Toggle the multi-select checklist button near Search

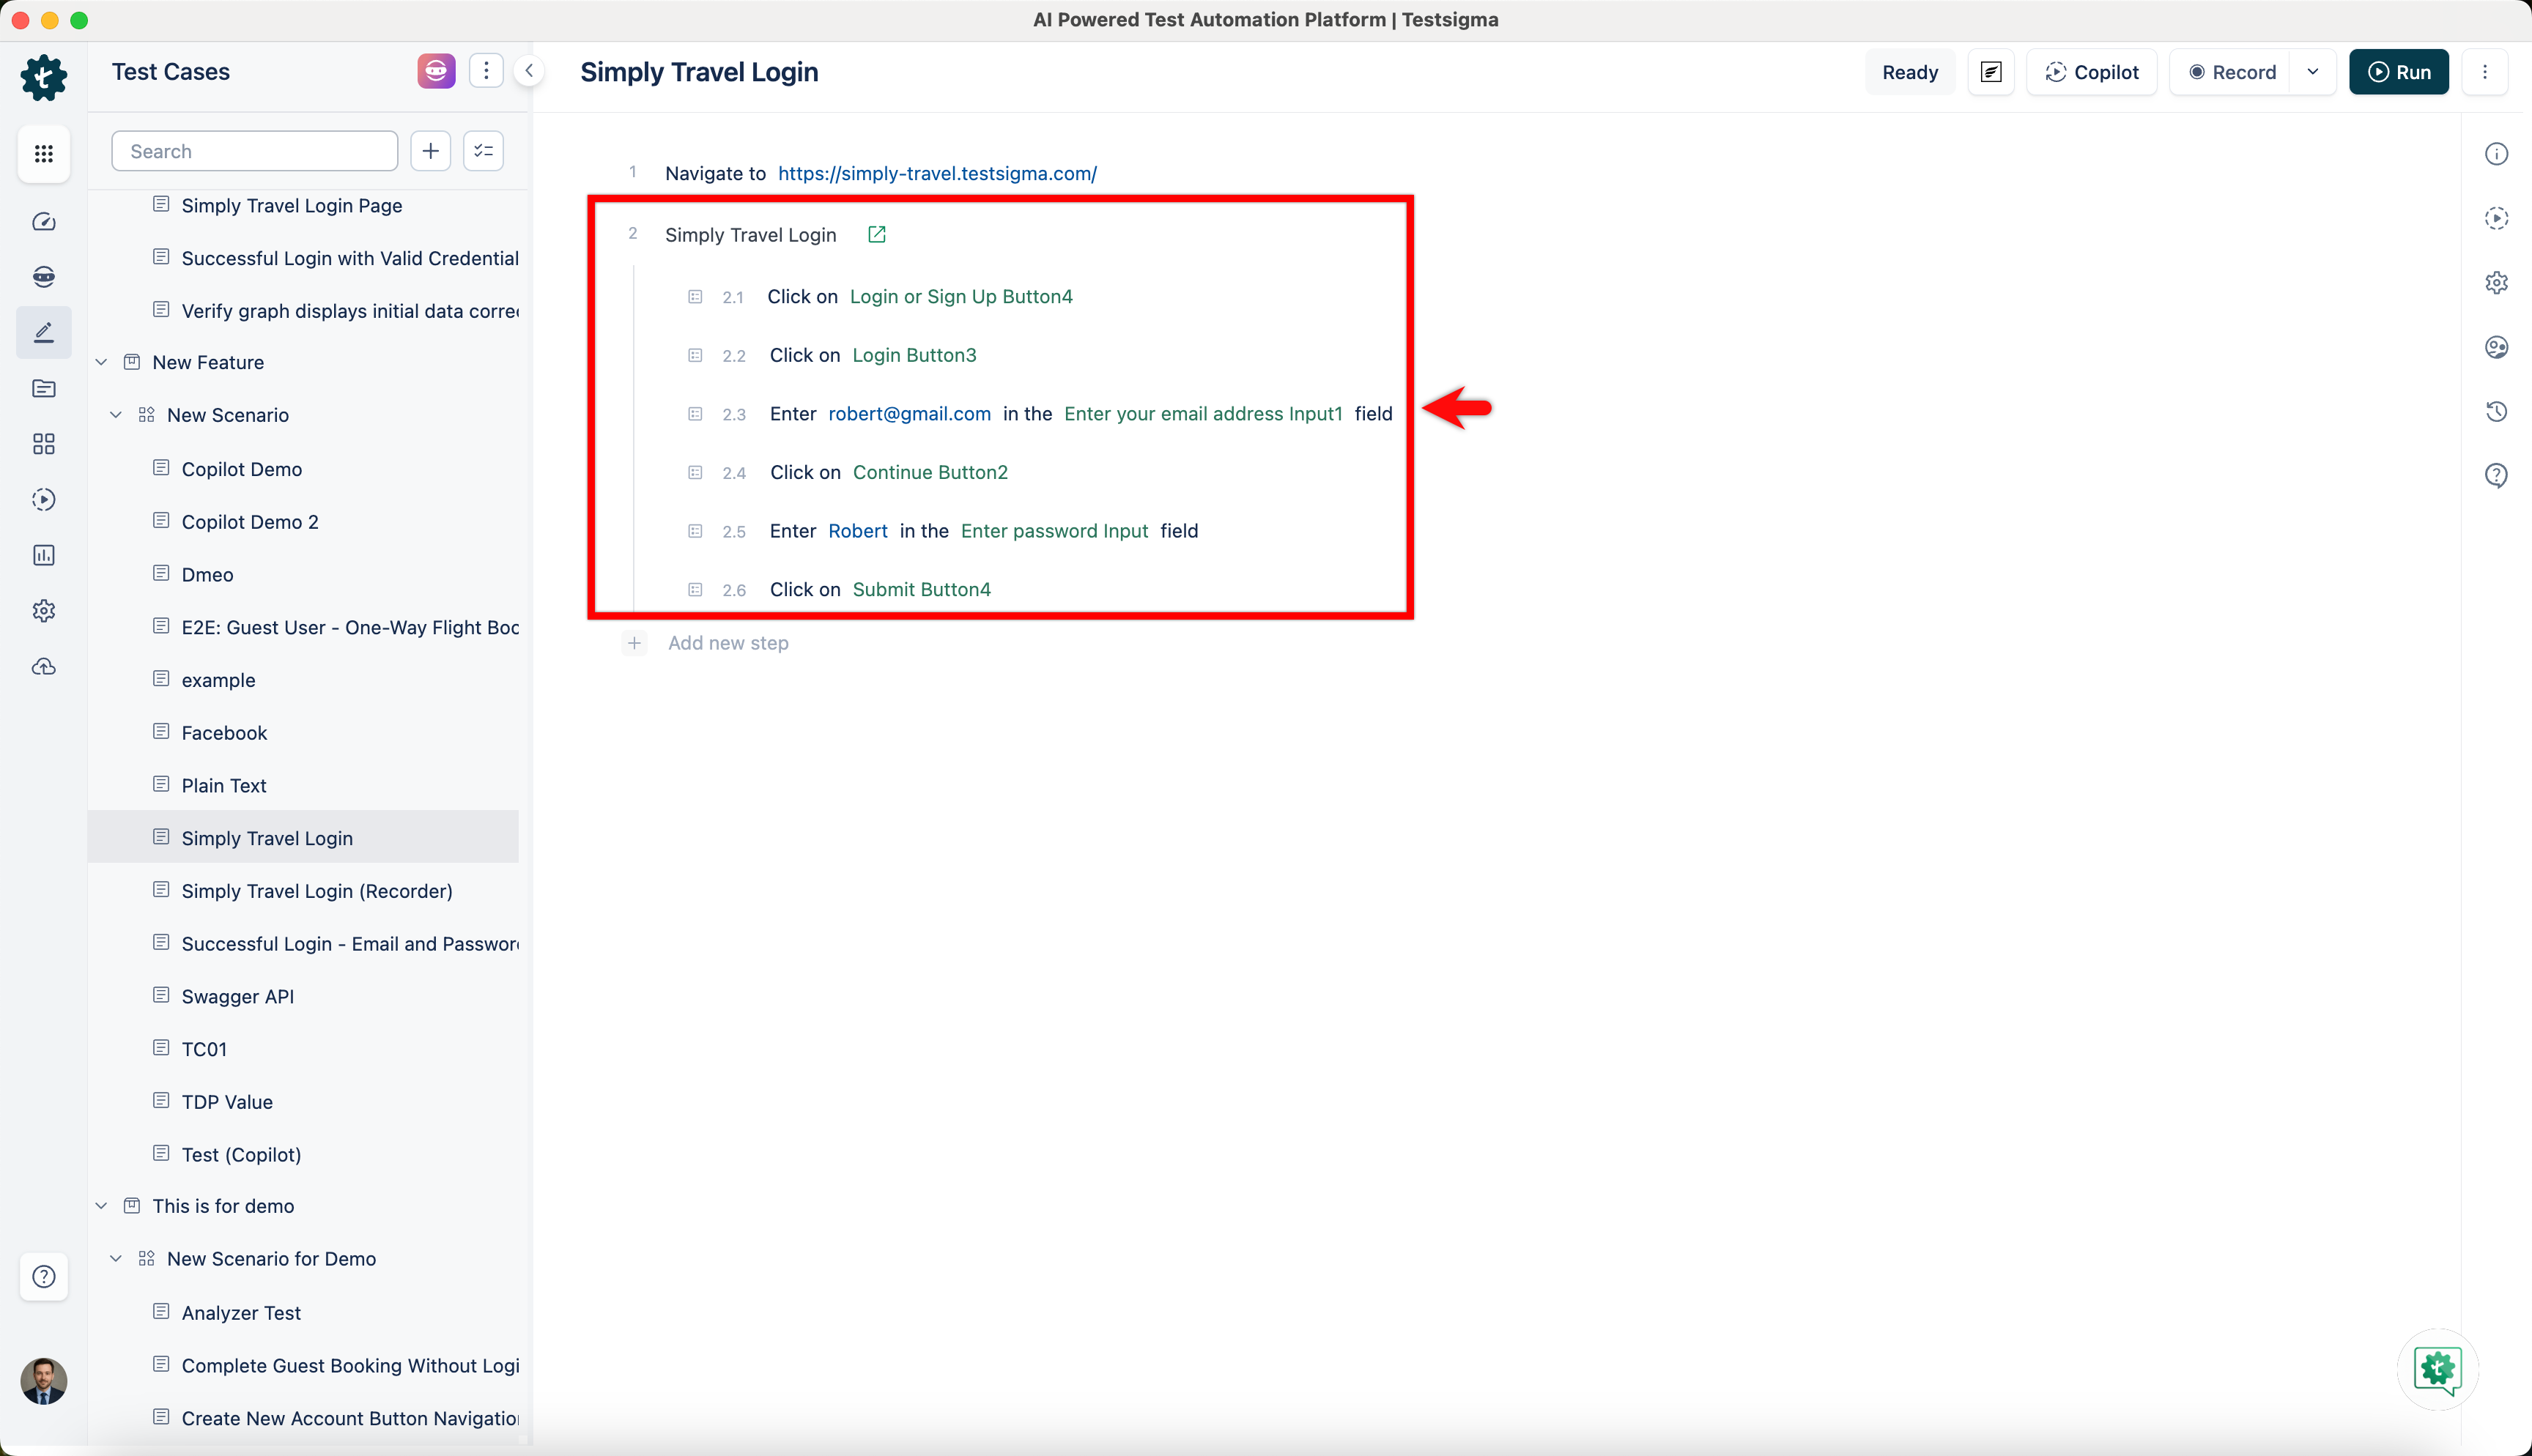483,151
